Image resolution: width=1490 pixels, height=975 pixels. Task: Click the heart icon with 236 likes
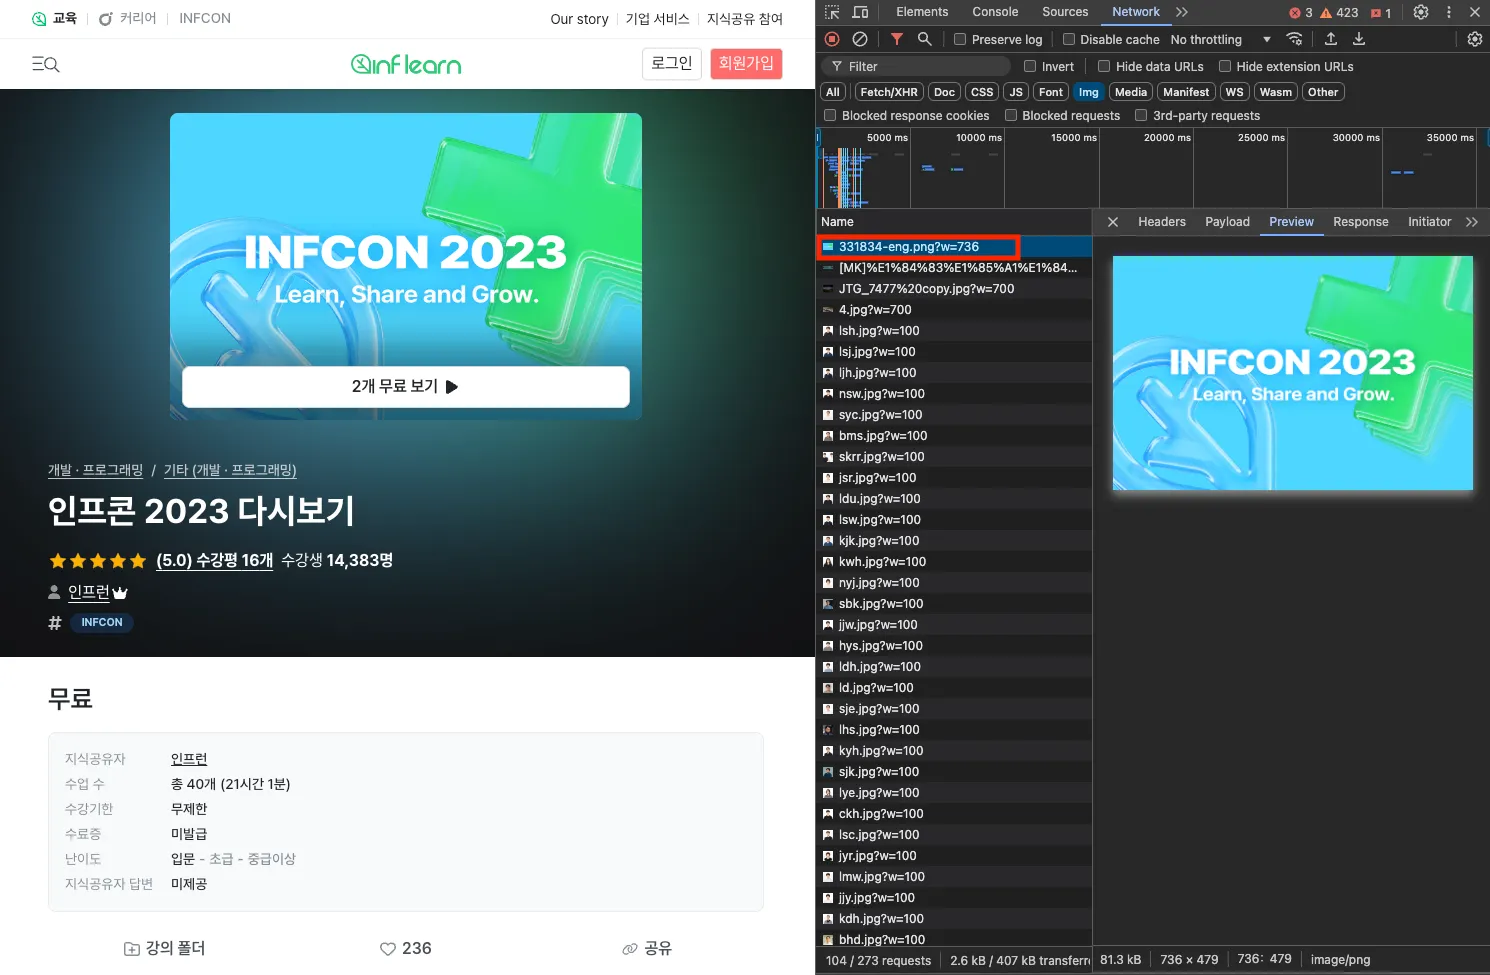(x=388, y=949)
